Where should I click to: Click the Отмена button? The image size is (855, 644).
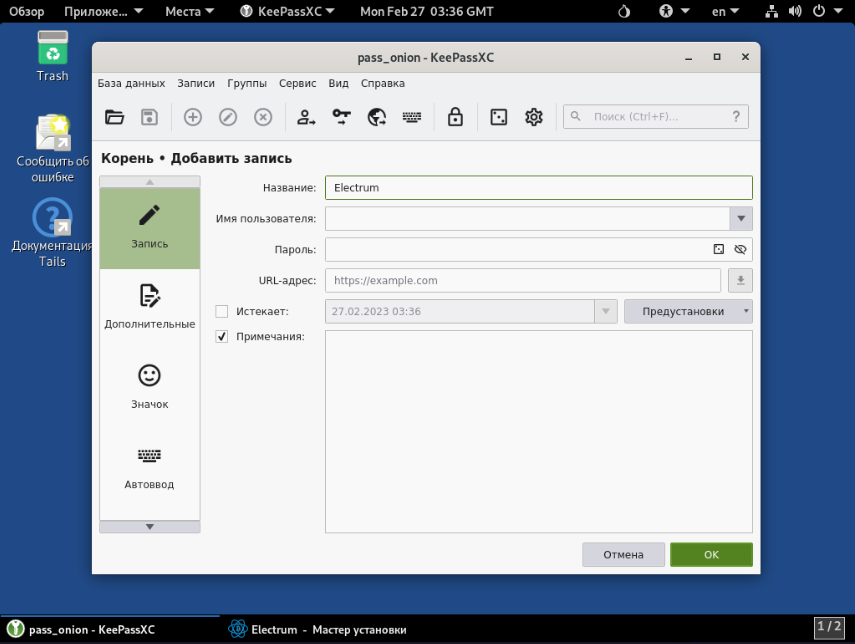click(x=622, y=554)
